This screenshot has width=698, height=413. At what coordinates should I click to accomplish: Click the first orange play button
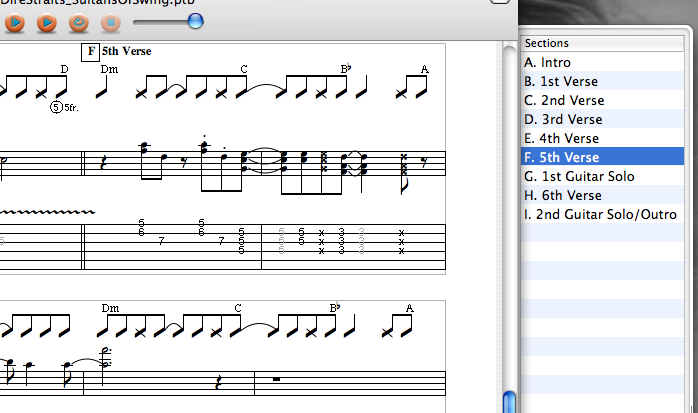[15, 22]
